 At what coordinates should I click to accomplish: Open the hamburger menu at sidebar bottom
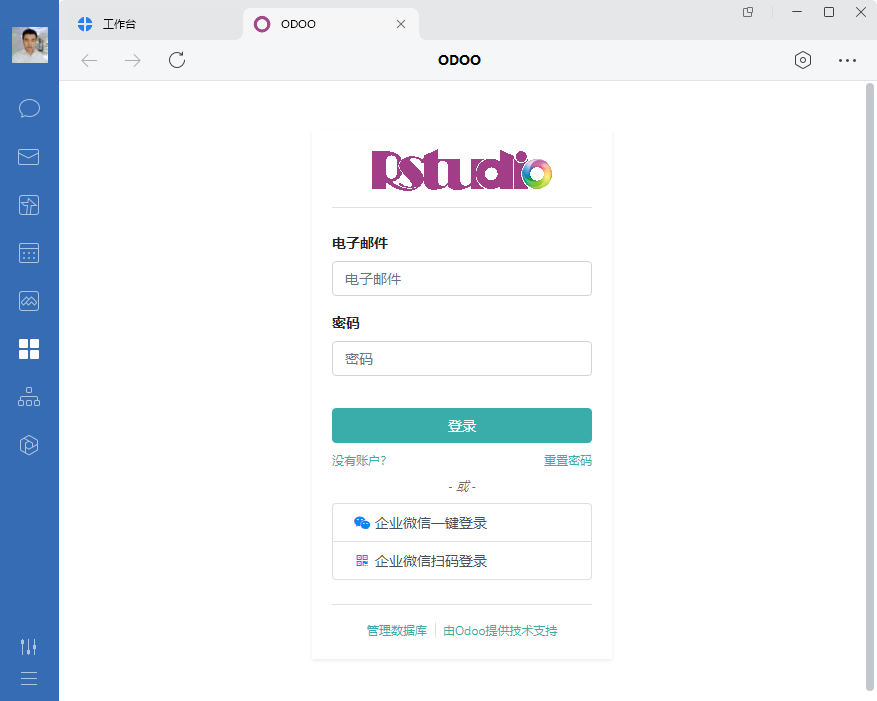click(29, 679)
